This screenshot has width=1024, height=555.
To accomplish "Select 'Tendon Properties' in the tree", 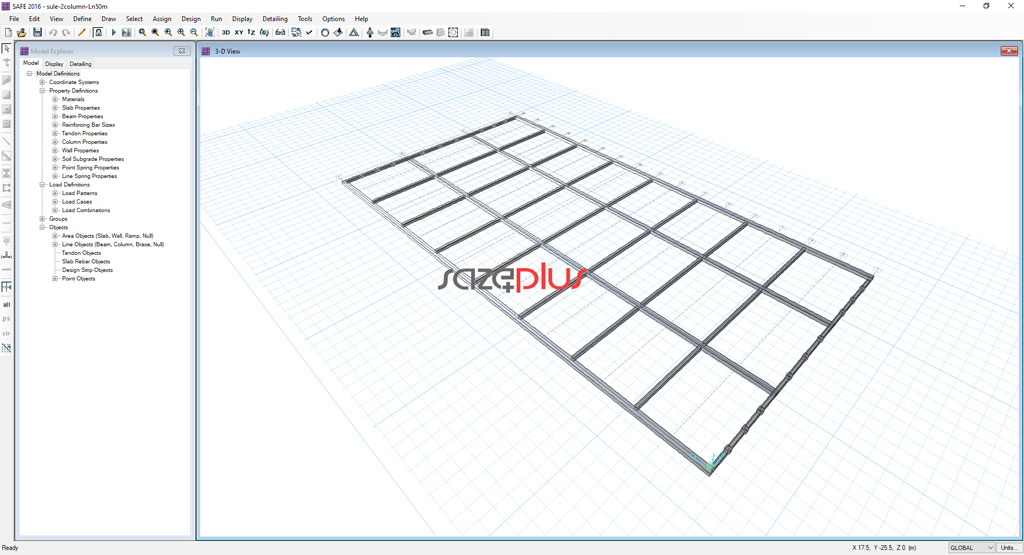I will (x=84, y=133).
